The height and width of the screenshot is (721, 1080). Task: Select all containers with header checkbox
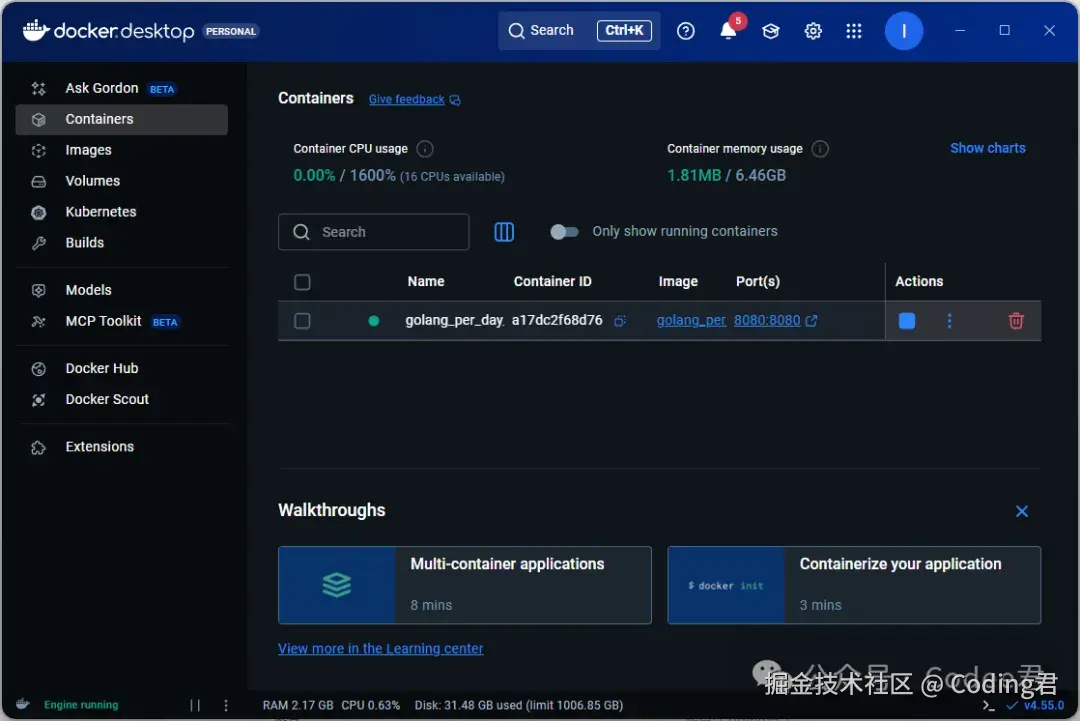point(302,282)
